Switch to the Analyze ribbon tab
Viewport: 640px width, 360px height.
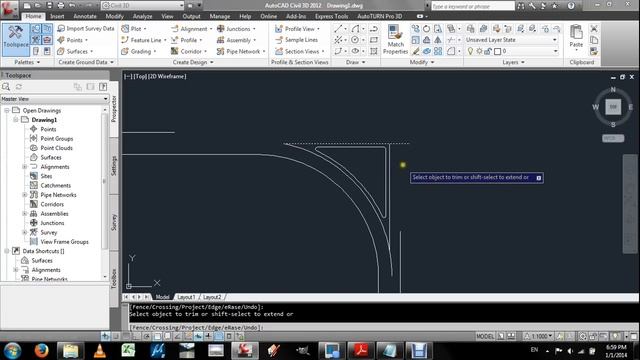coord(142,16)
